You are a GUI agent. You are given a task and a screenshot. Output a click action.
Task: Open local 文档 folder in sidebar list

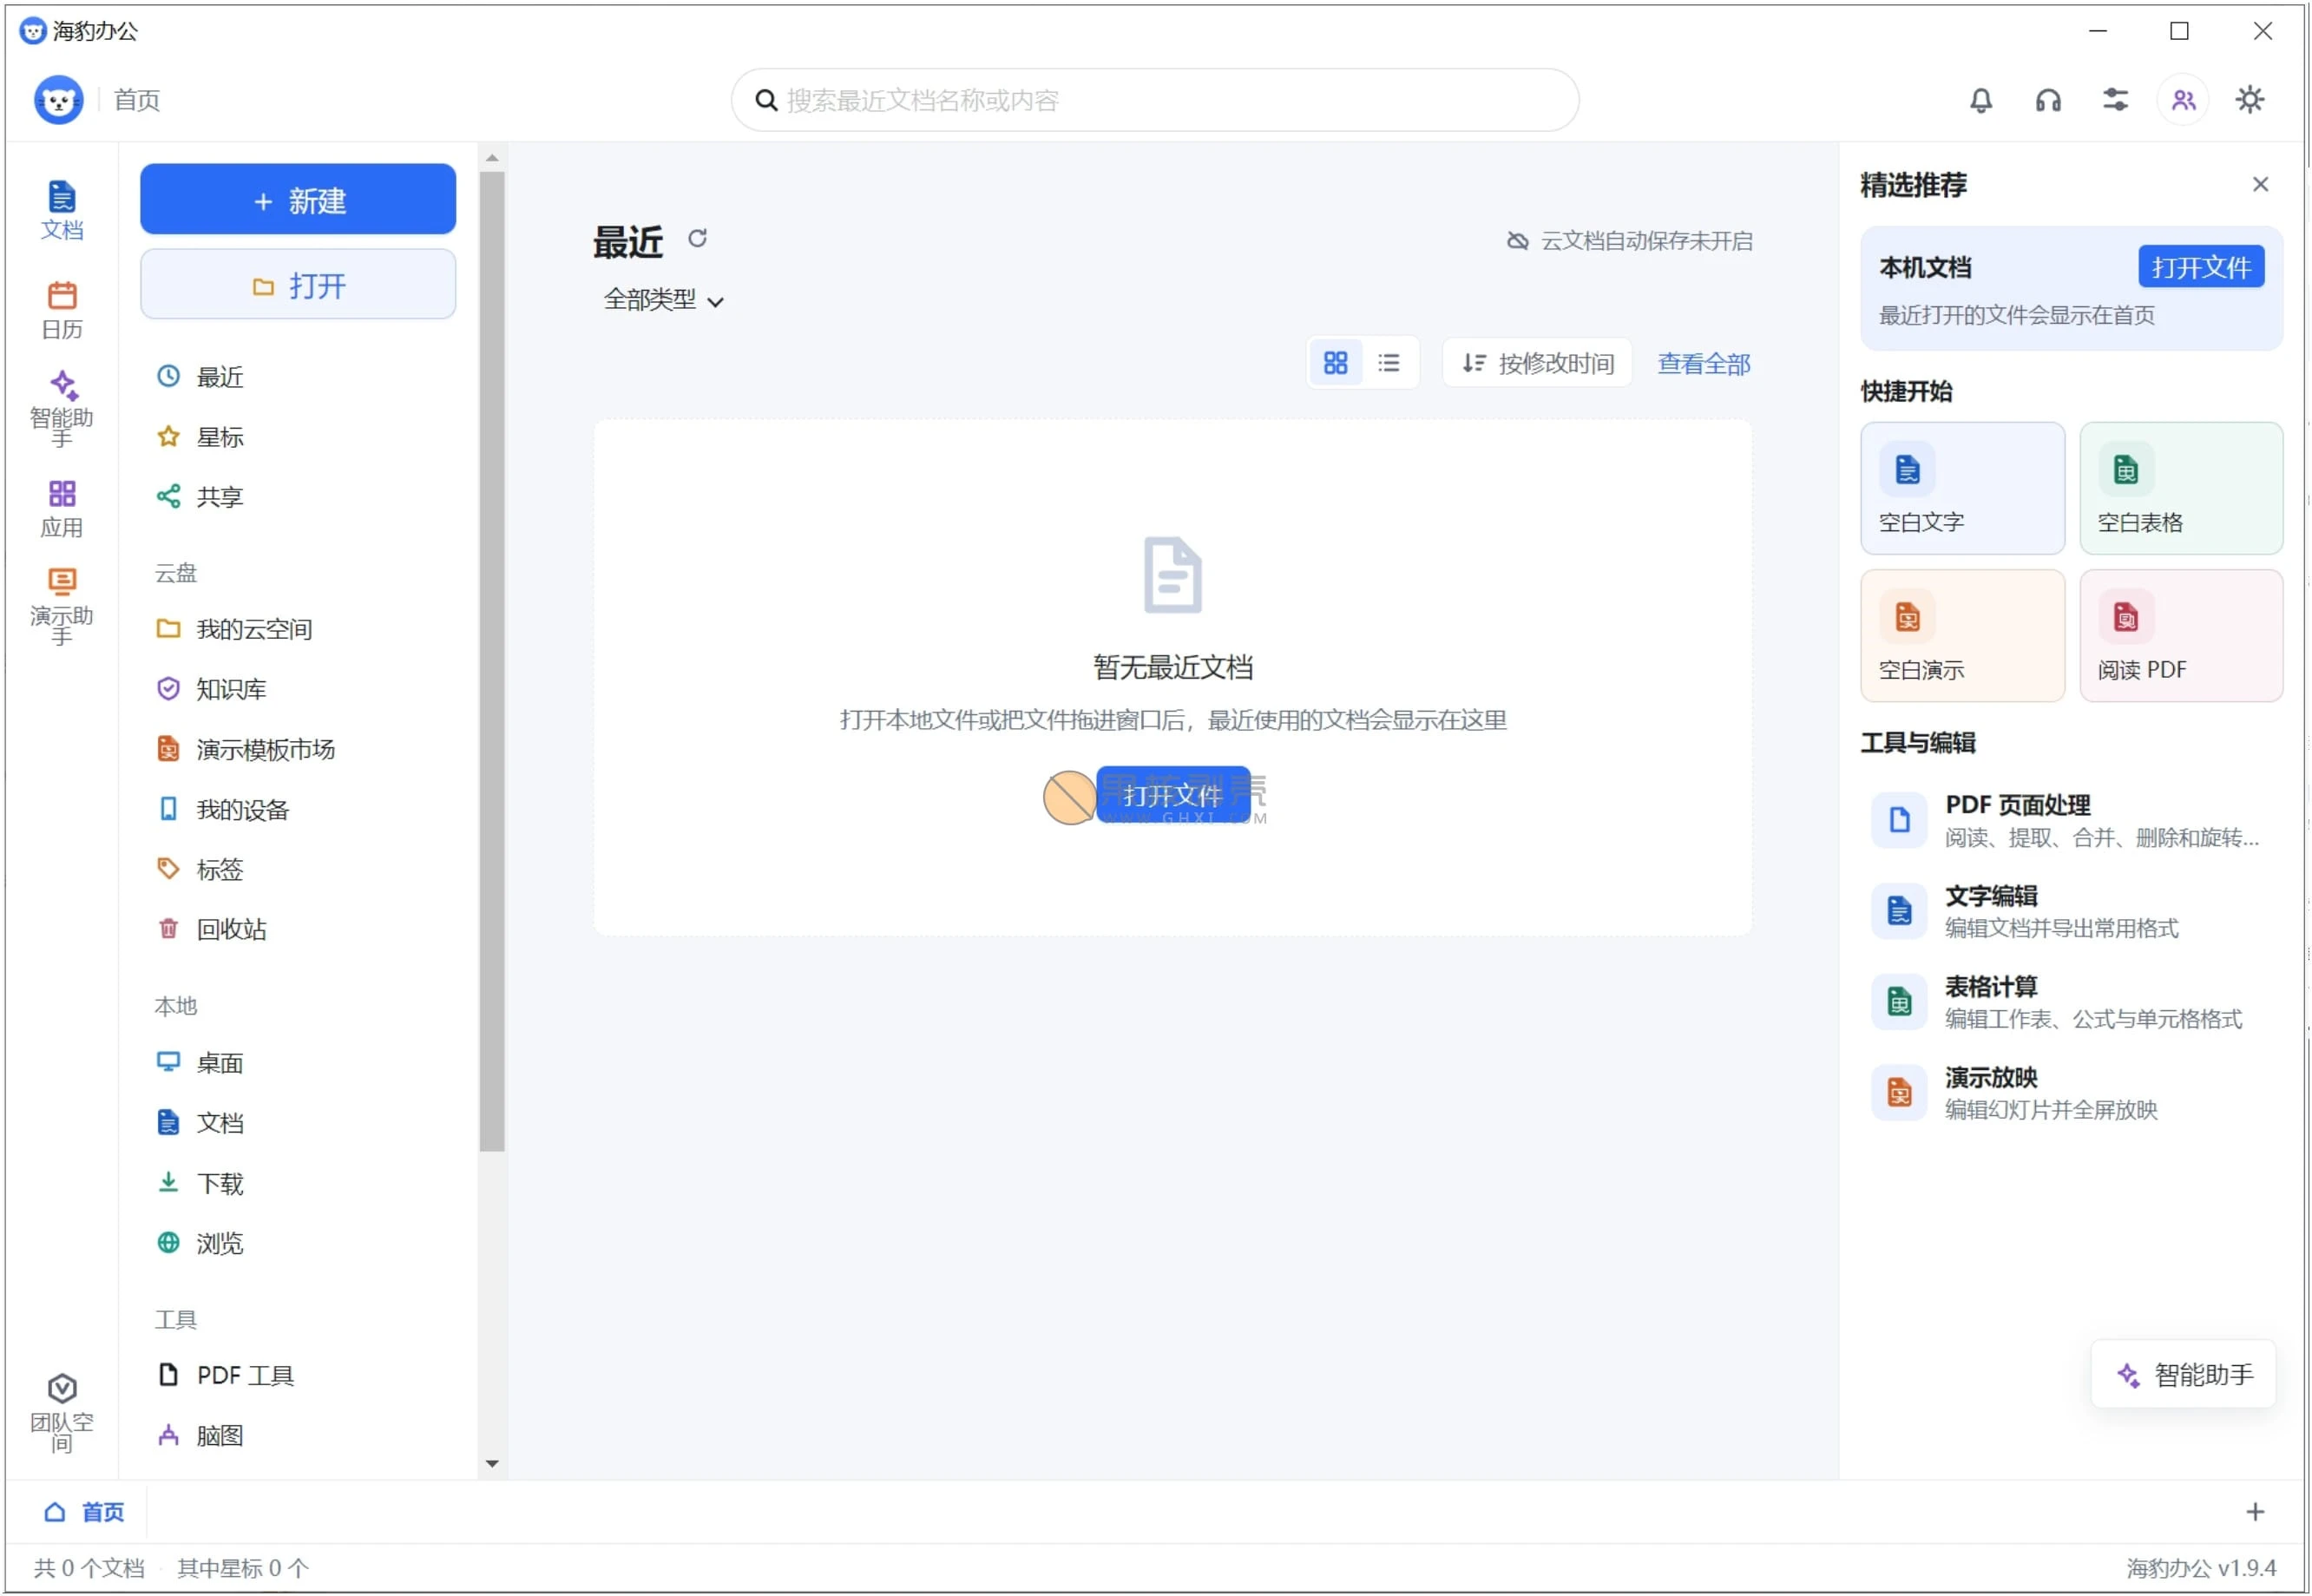click(298, 1122)
